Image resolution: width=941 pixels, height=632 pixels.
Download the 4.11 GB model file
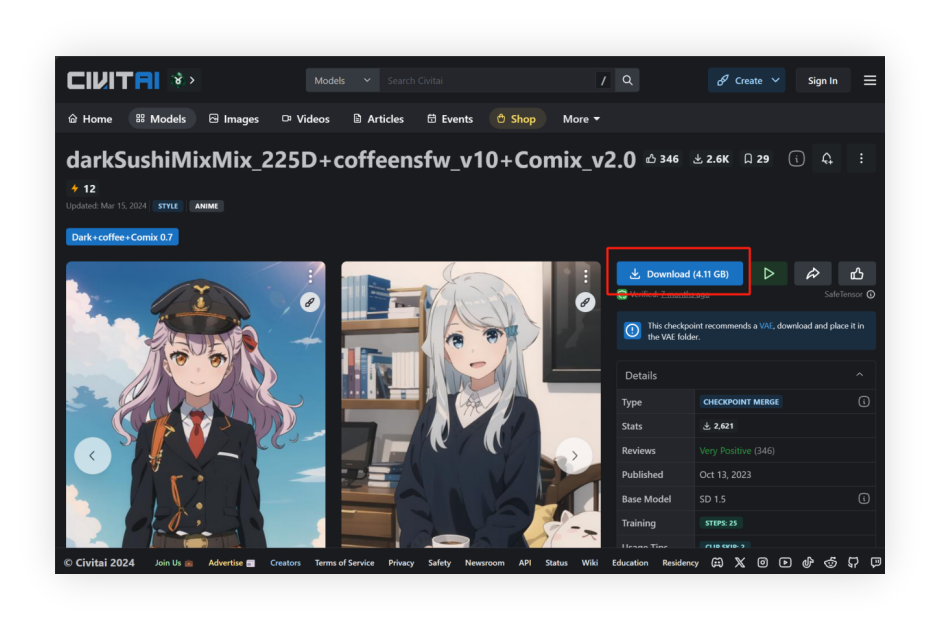[x=679, y=273]
